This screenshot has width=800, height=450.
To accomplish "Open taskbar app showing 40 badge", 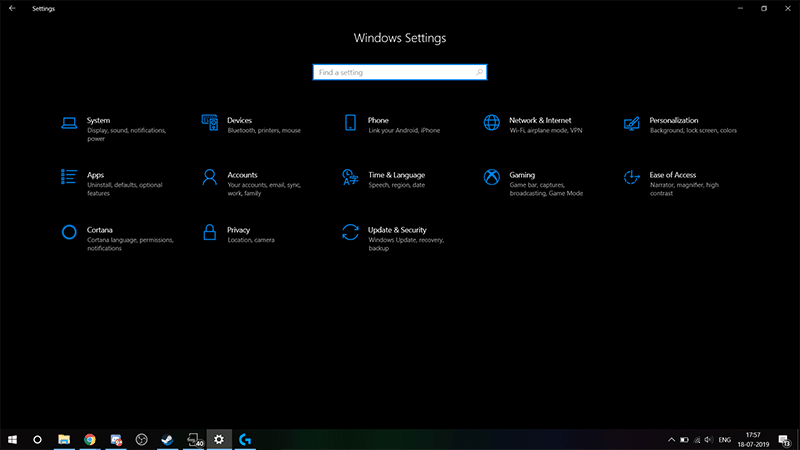I will [193, 439].
